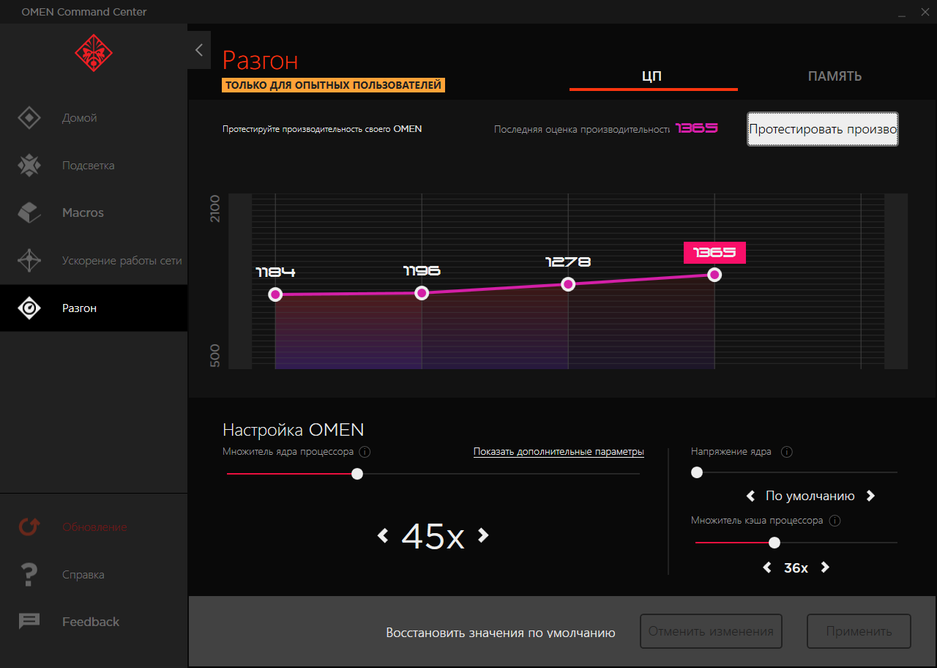The width and height of the screenshot is (937, 668).
Task: Collapse the sidebar with the back chevron
Action: coord(199,50)
